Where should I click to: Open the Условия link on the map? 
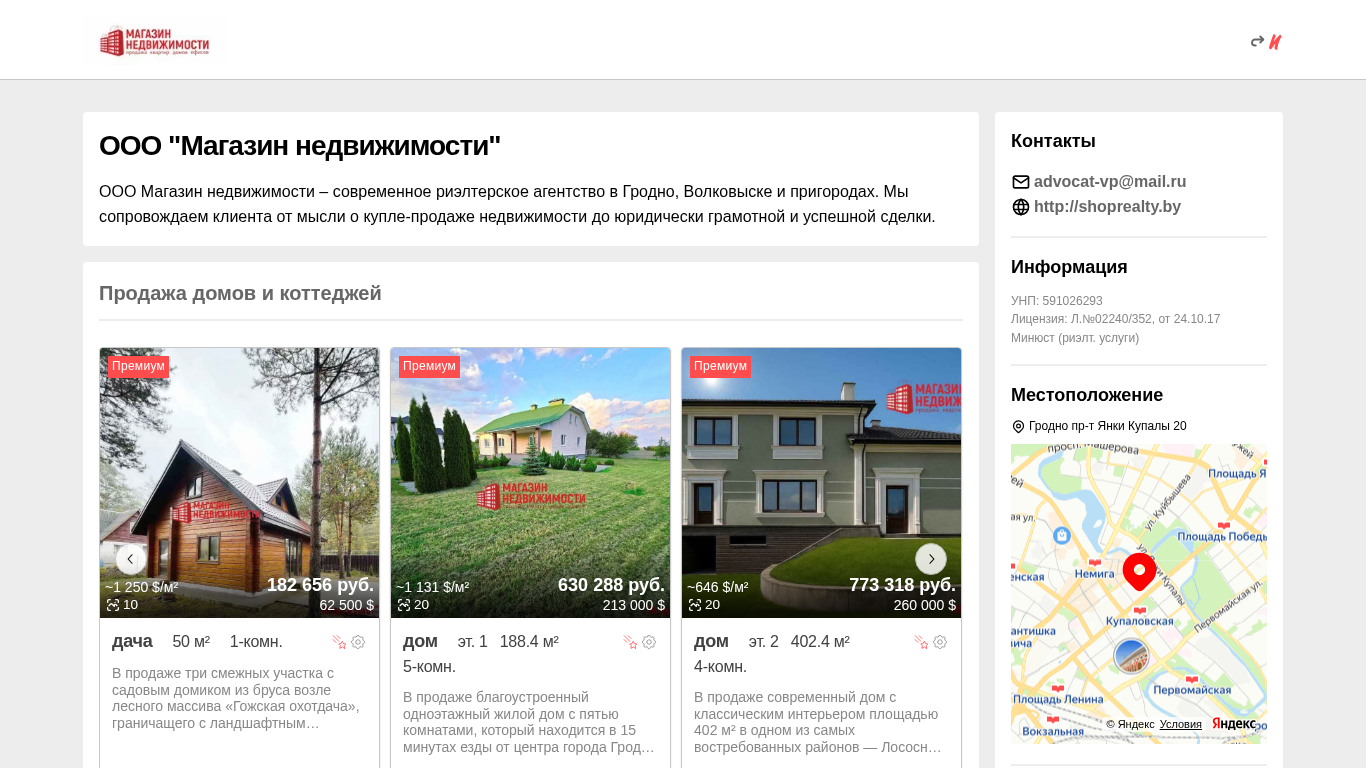coord(1181,724)
